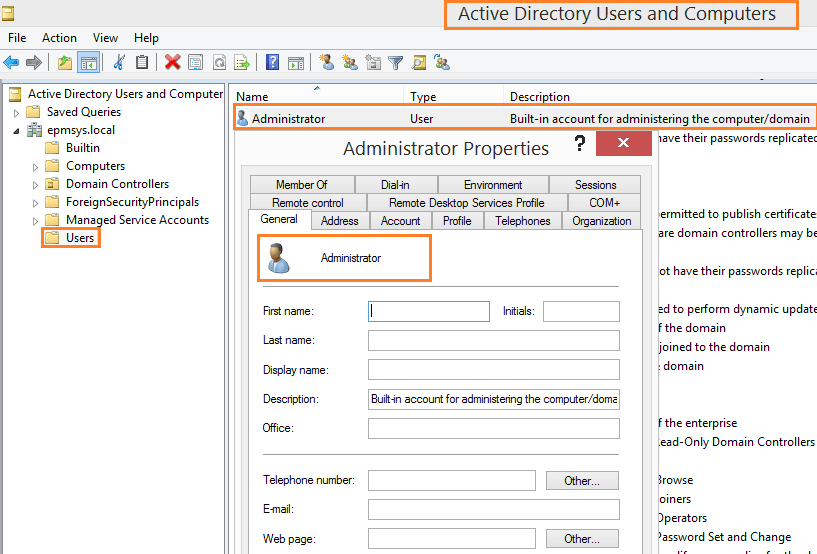817x554 pixels.
Task: Open the Remote control tab
Action: [308, 203]
